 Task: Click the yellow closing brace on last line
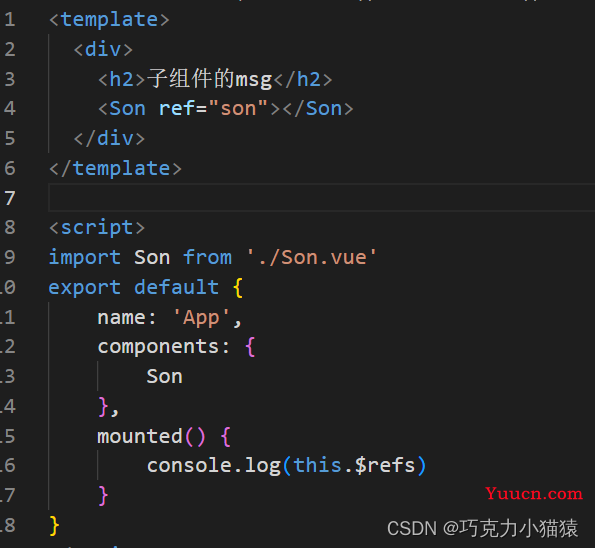click(x=54, y=526)
